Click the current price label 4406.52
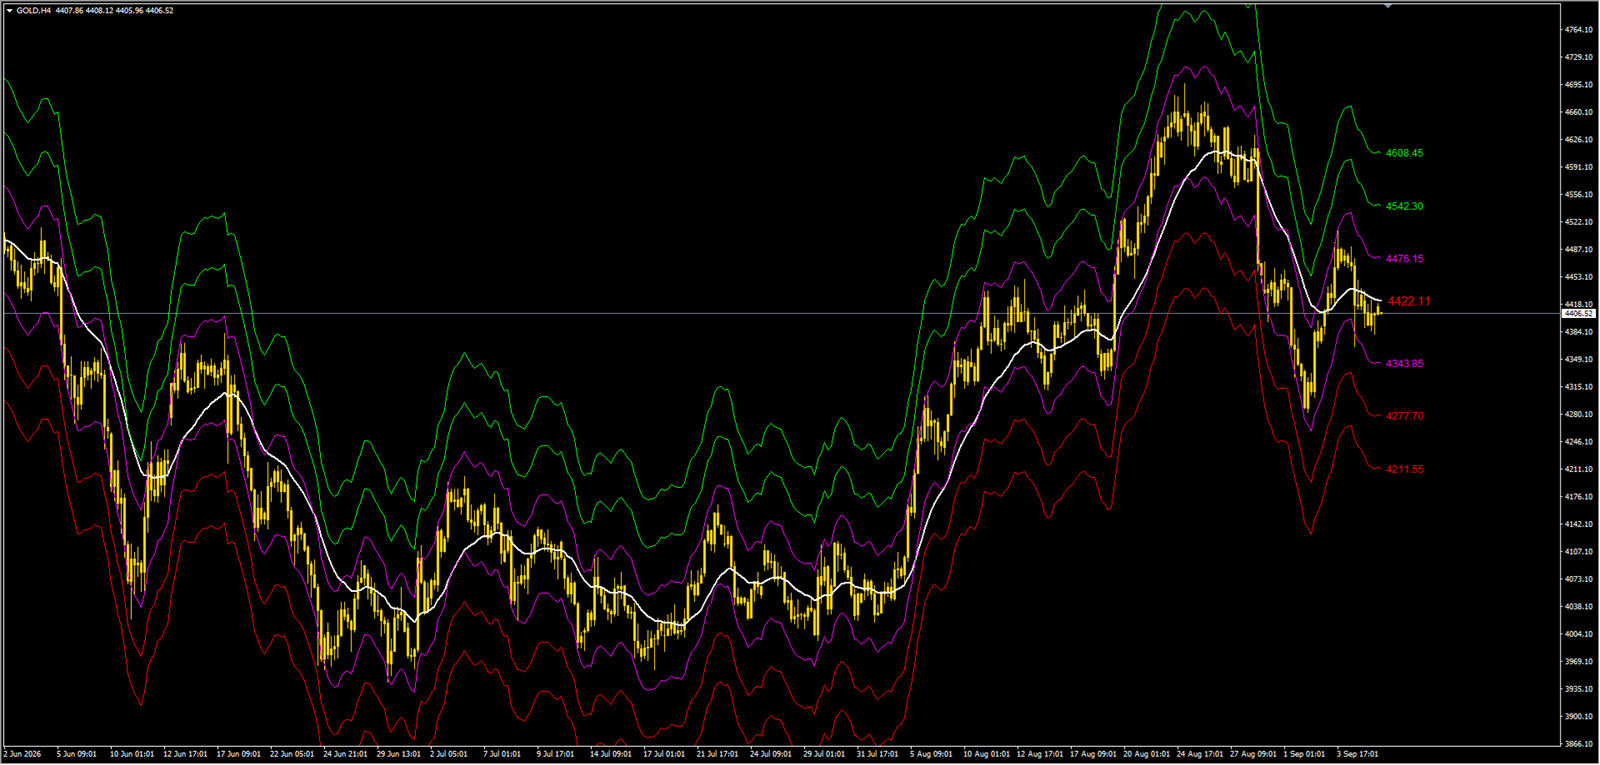The image size is (1600, 765). pyautogui.click(x=1580, y=314)
